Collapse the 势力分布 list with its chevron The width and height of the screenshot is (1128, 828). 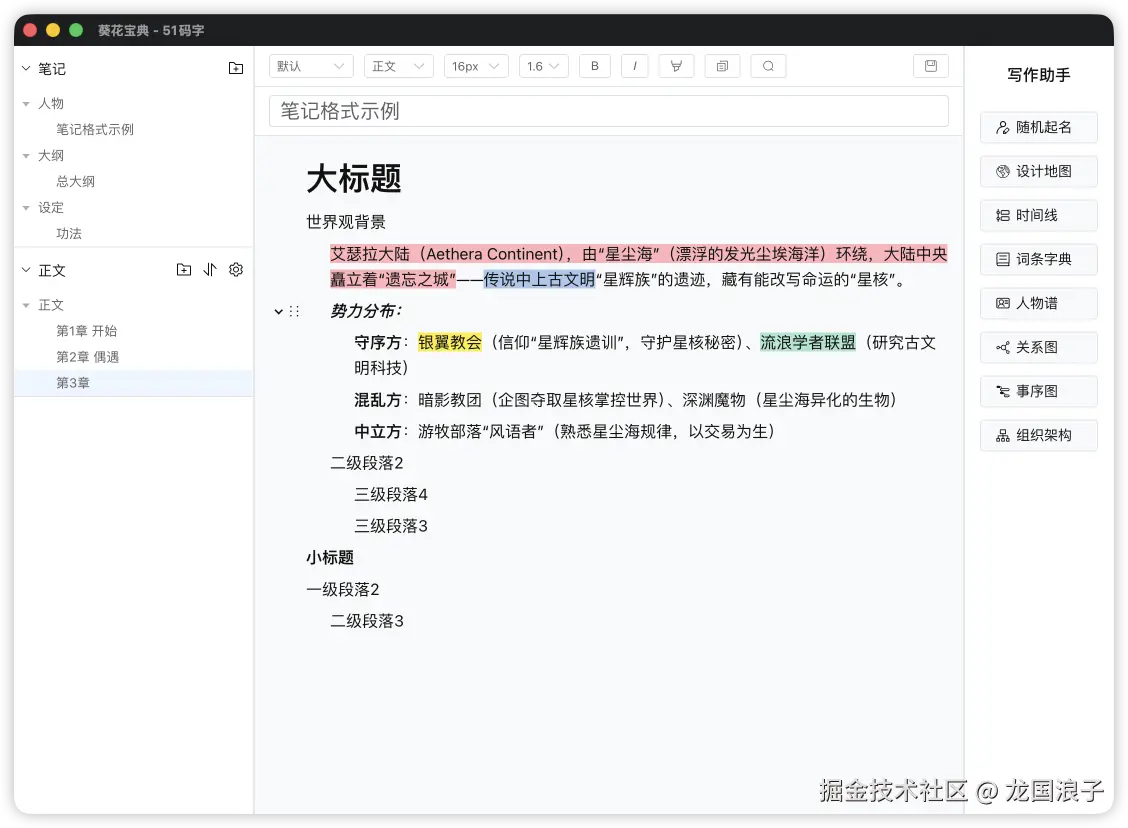279,311
